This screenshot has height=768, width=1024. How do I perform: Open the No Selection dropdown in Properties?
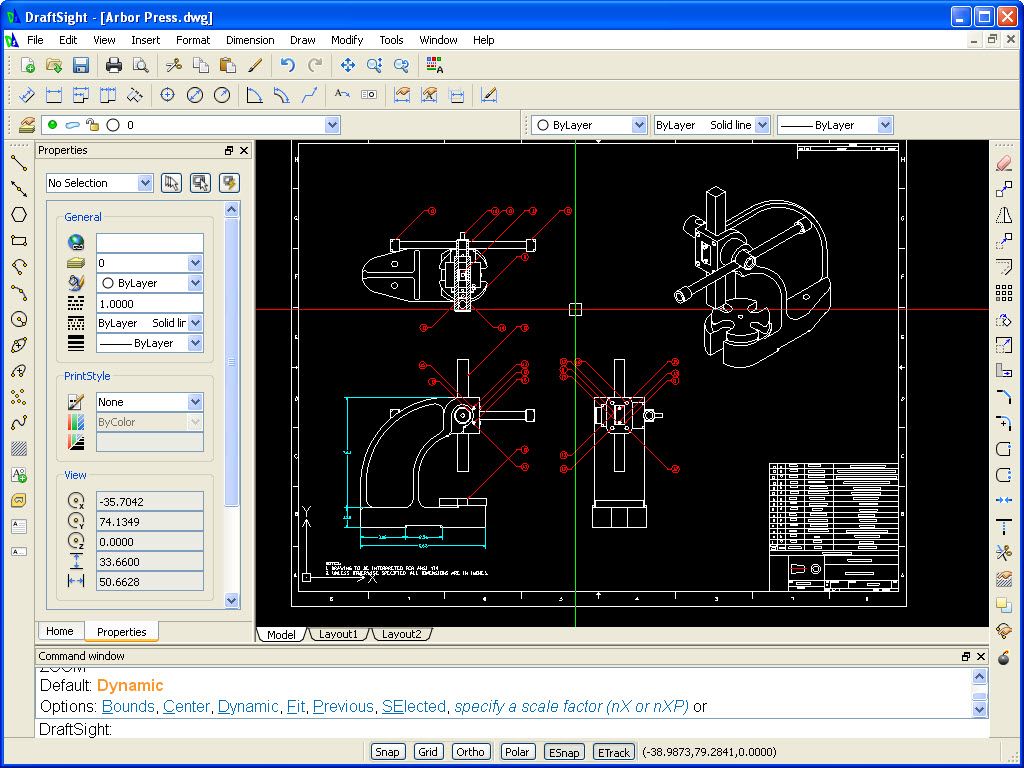coord(142,183)
